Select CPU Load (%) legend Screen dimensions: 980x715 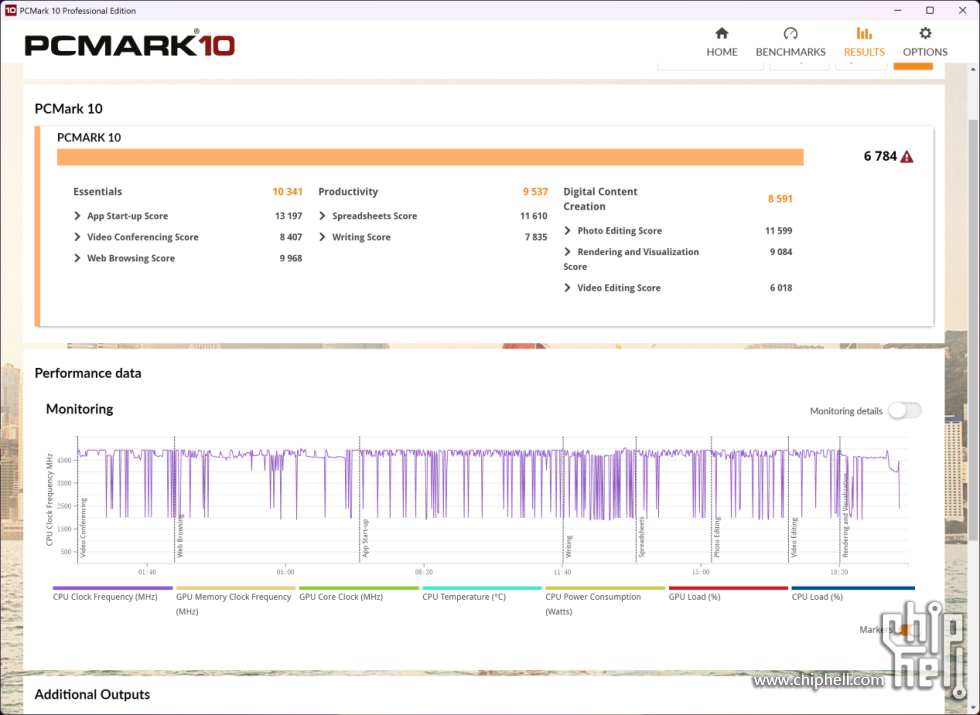click(852, 594)
